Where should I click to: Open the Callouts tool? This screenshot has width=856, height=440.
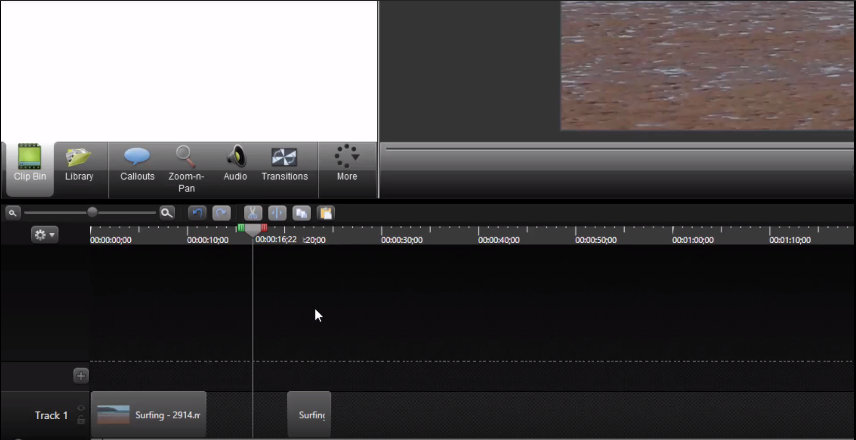point(137,164)
